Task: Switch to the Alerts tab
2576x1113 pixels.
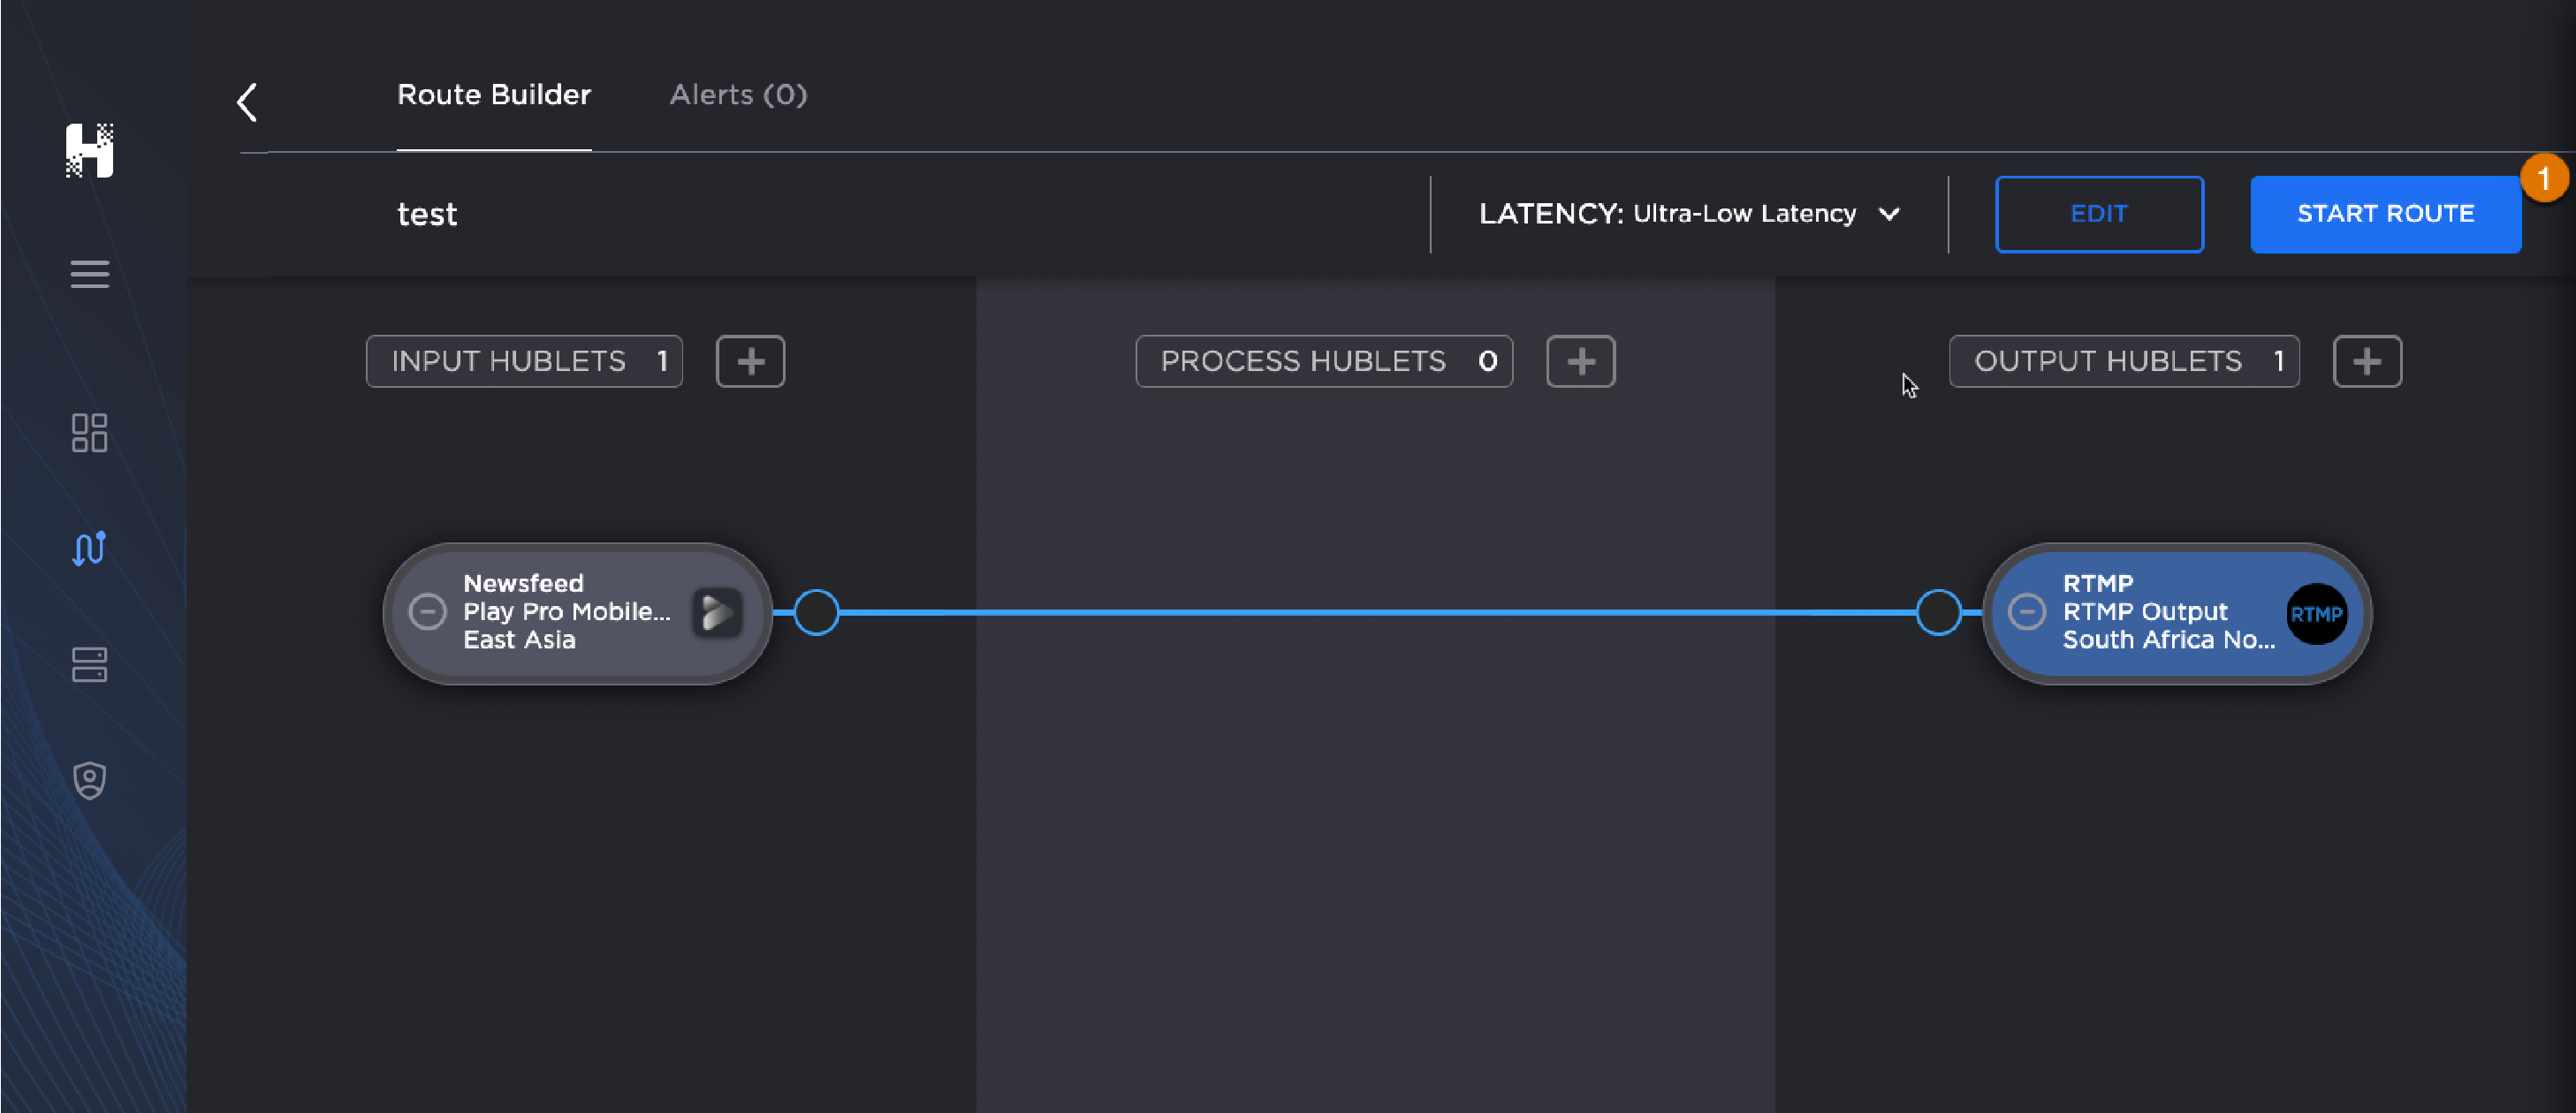Action: (x=737, y=95)
